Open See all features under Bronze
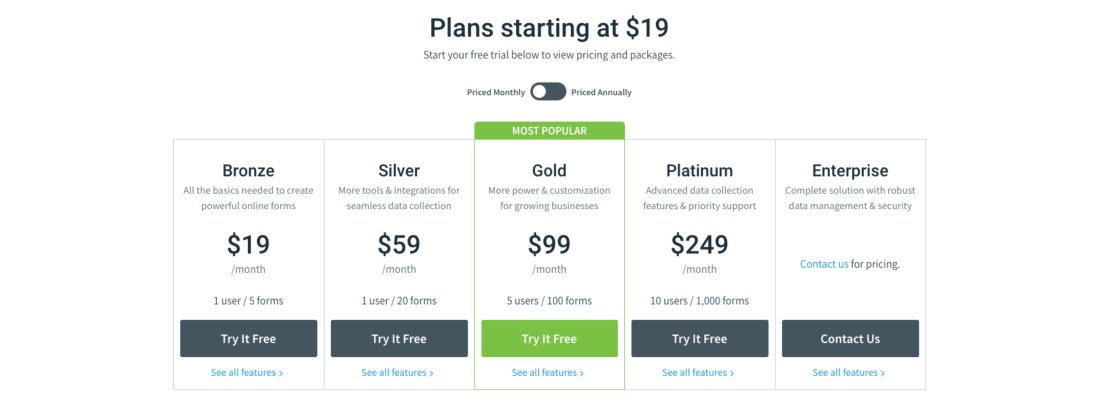1100x408 pixels. (x=247, y=373)
